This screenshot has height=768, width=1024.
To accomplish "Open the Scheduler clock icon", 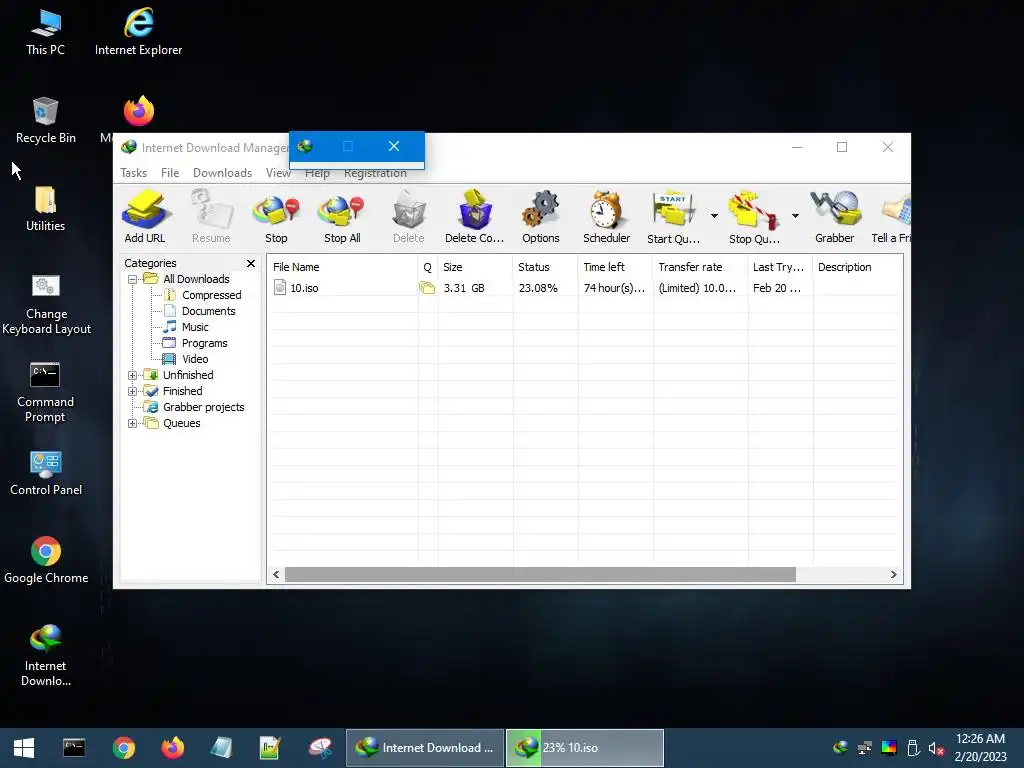I will click(607, 217).
